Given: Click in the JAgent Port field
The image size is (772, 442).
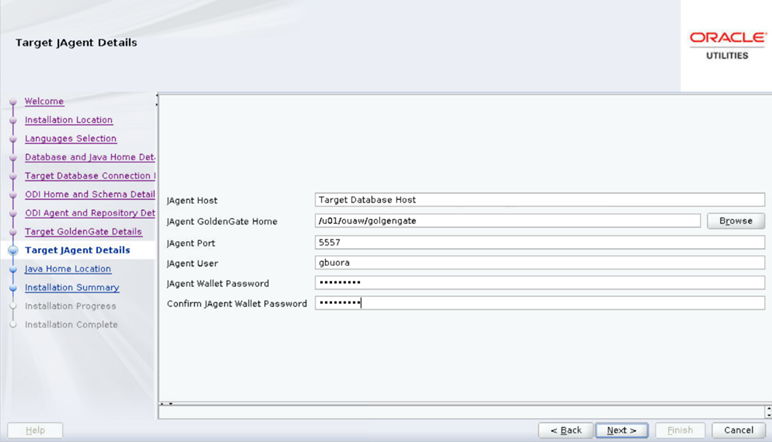Looking at the screenshot, I should [x=540, y=242].
